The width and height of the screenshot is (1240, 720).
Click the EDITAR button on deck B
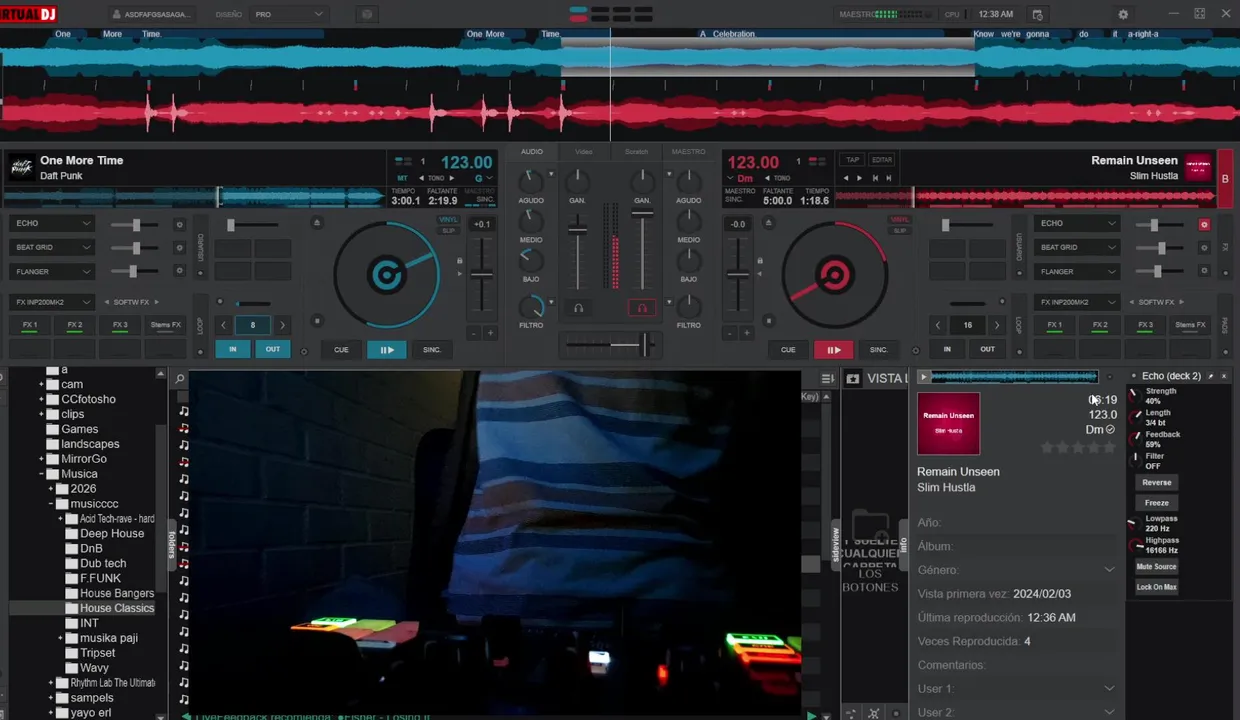882,160
